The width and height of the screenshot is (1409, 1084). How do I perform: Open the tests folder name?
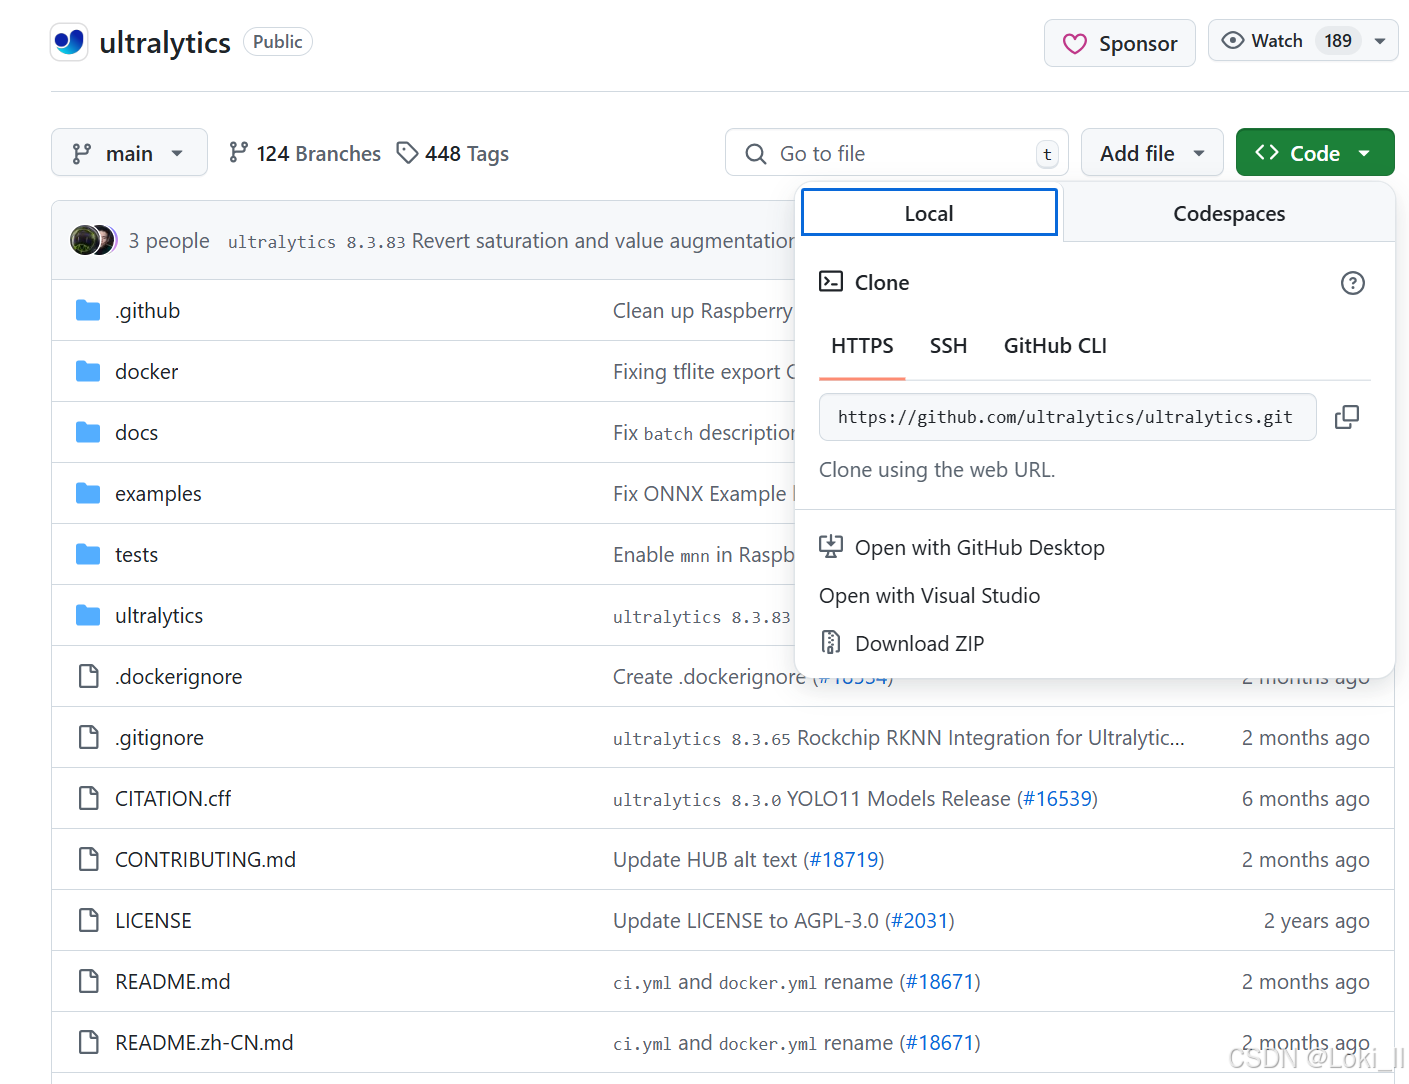136,554
